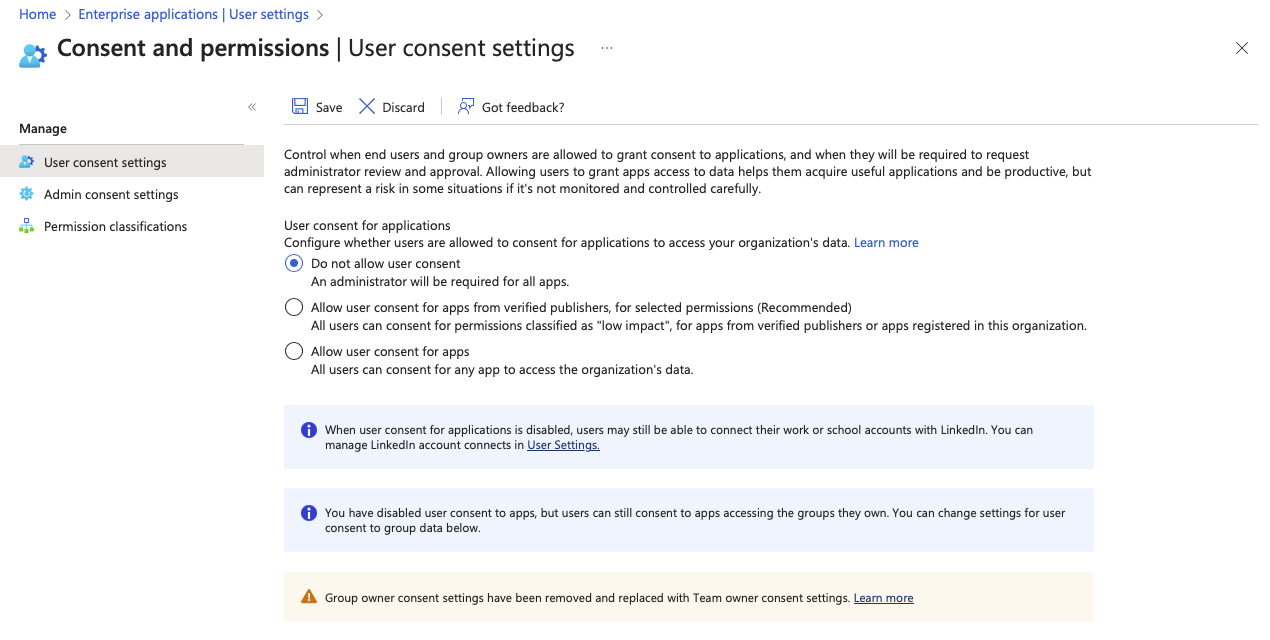Collapse the left navigation menu
This screenshot has width=1270, height=640.
coord(252,107)
